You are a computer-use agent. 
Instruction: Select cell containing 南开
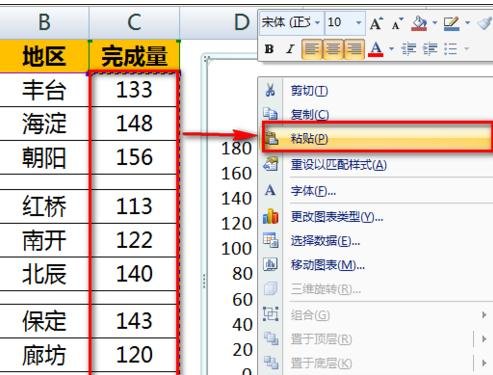tap(44, 240)
